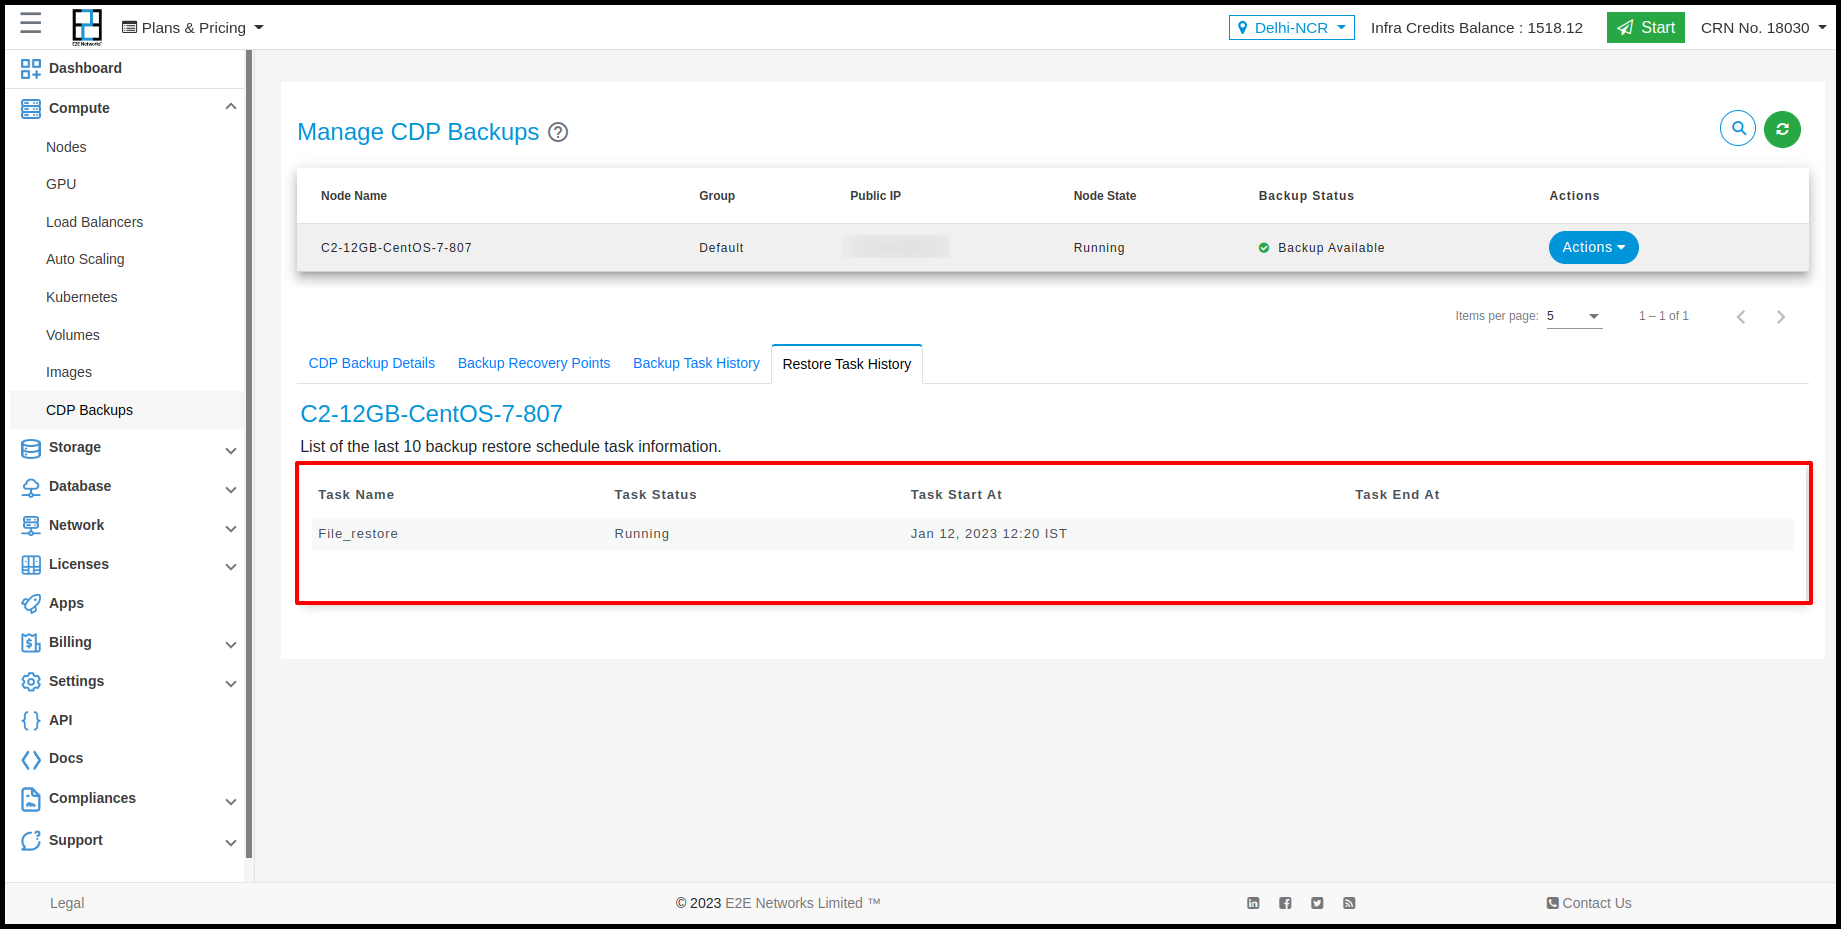Open GPU in sidebar
Screen dimensions: 1841x929
coord(61,184)
